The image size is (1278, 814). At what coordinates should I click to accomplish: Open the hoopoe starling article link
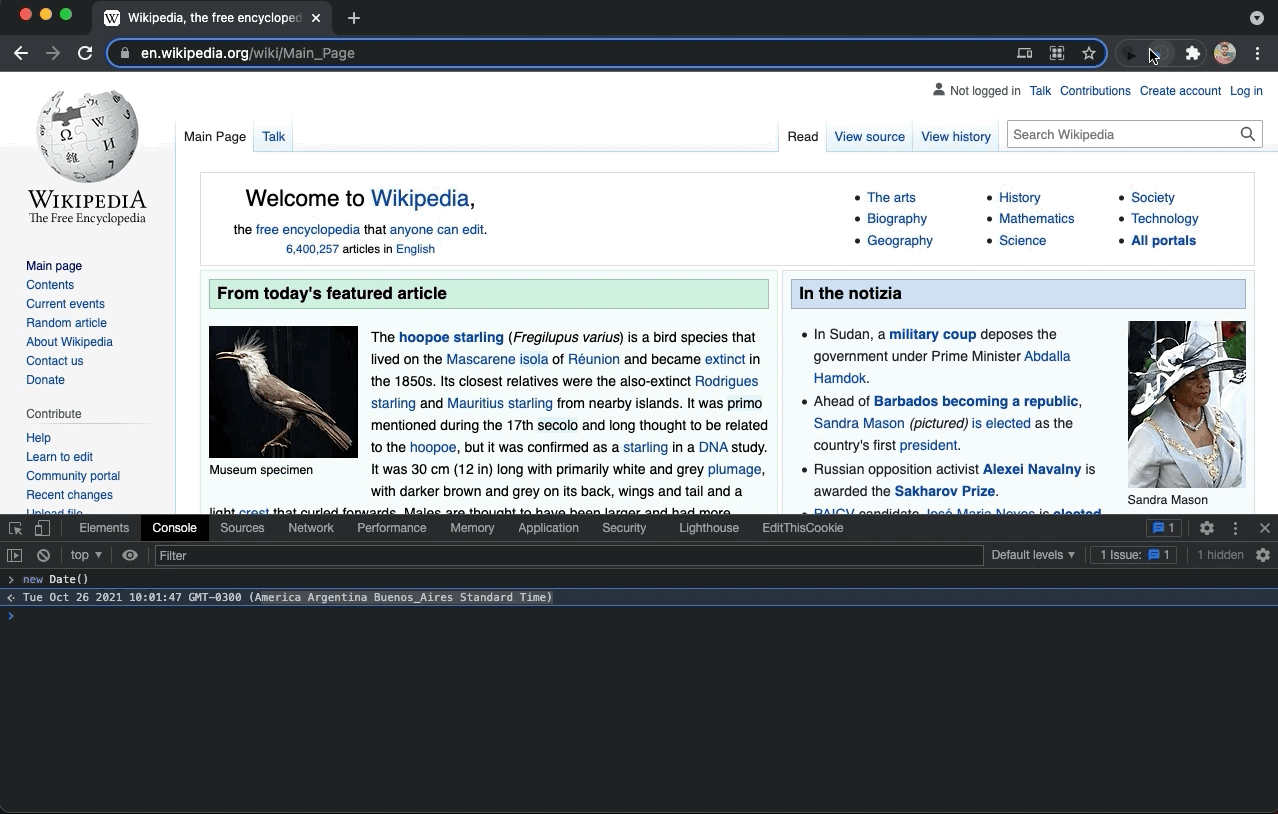click(x=450, y=337)
